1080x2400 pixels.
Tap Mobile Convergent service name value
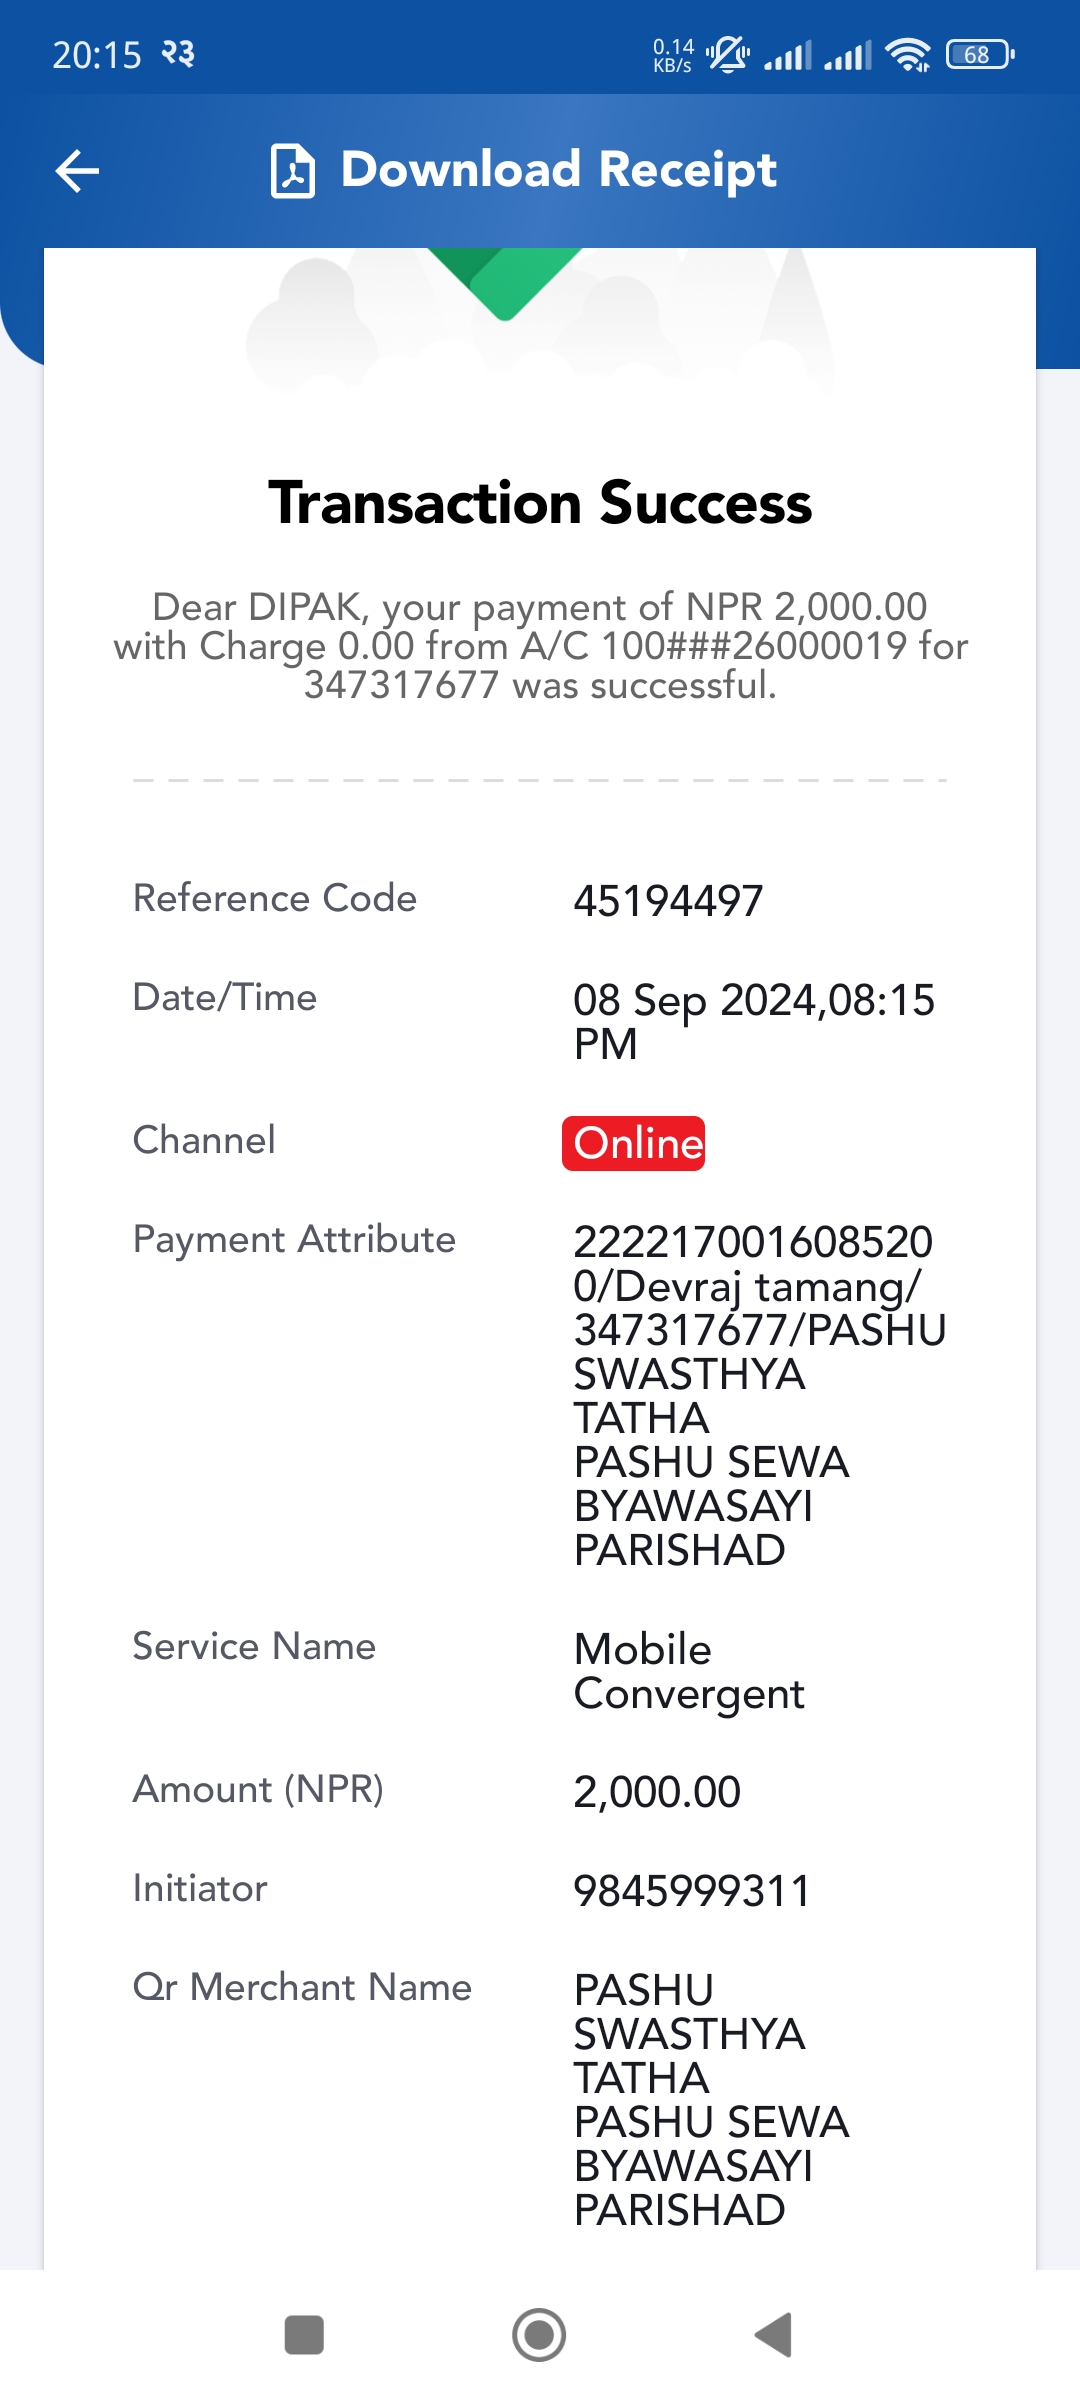(x=689, y=1671)
